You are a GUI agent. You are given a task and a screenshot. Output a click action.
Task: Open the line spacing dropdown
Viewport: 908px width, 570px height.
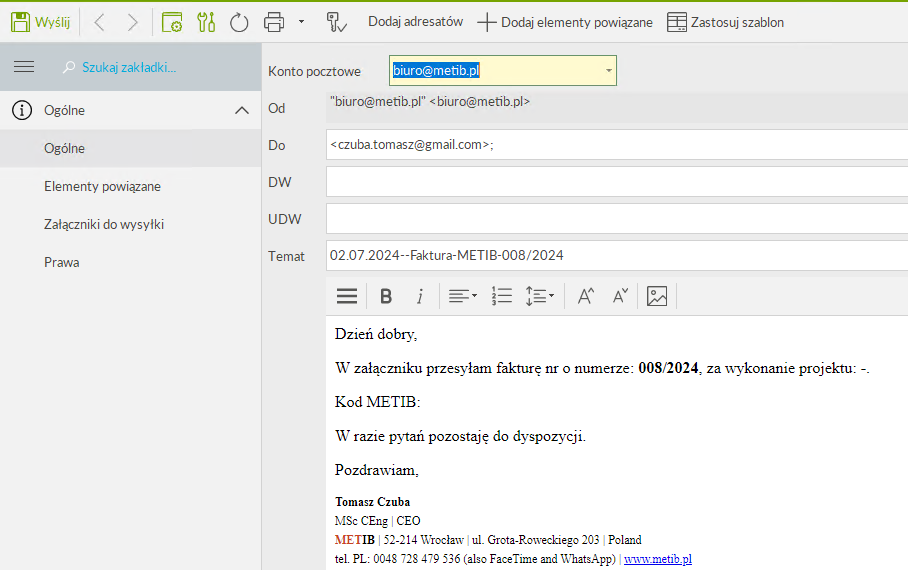[x=540, y=296]
